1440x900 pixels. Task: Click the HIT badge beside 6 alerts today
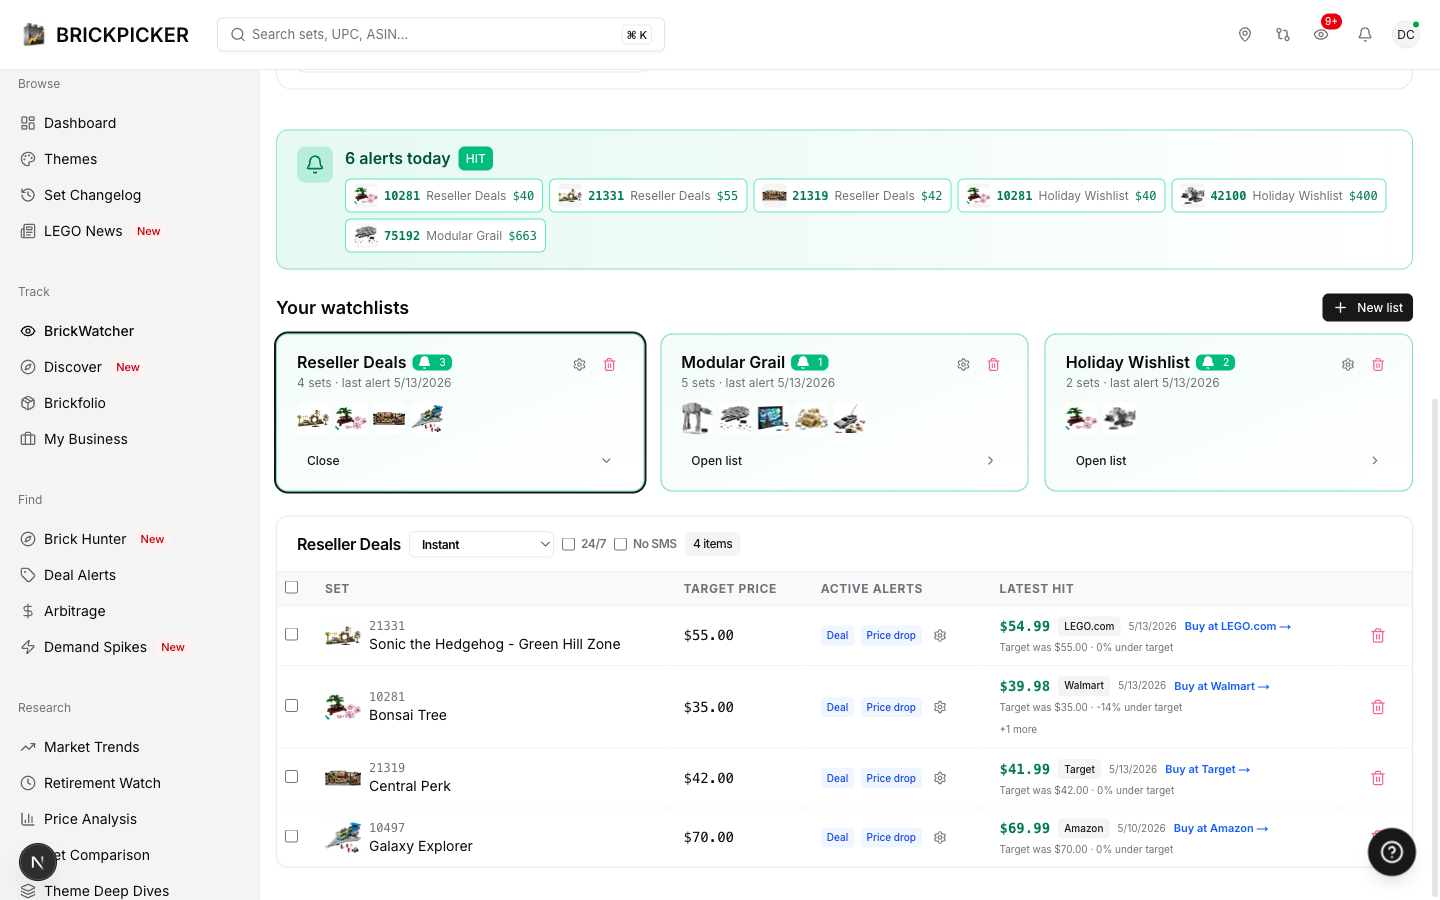(476, 159)
